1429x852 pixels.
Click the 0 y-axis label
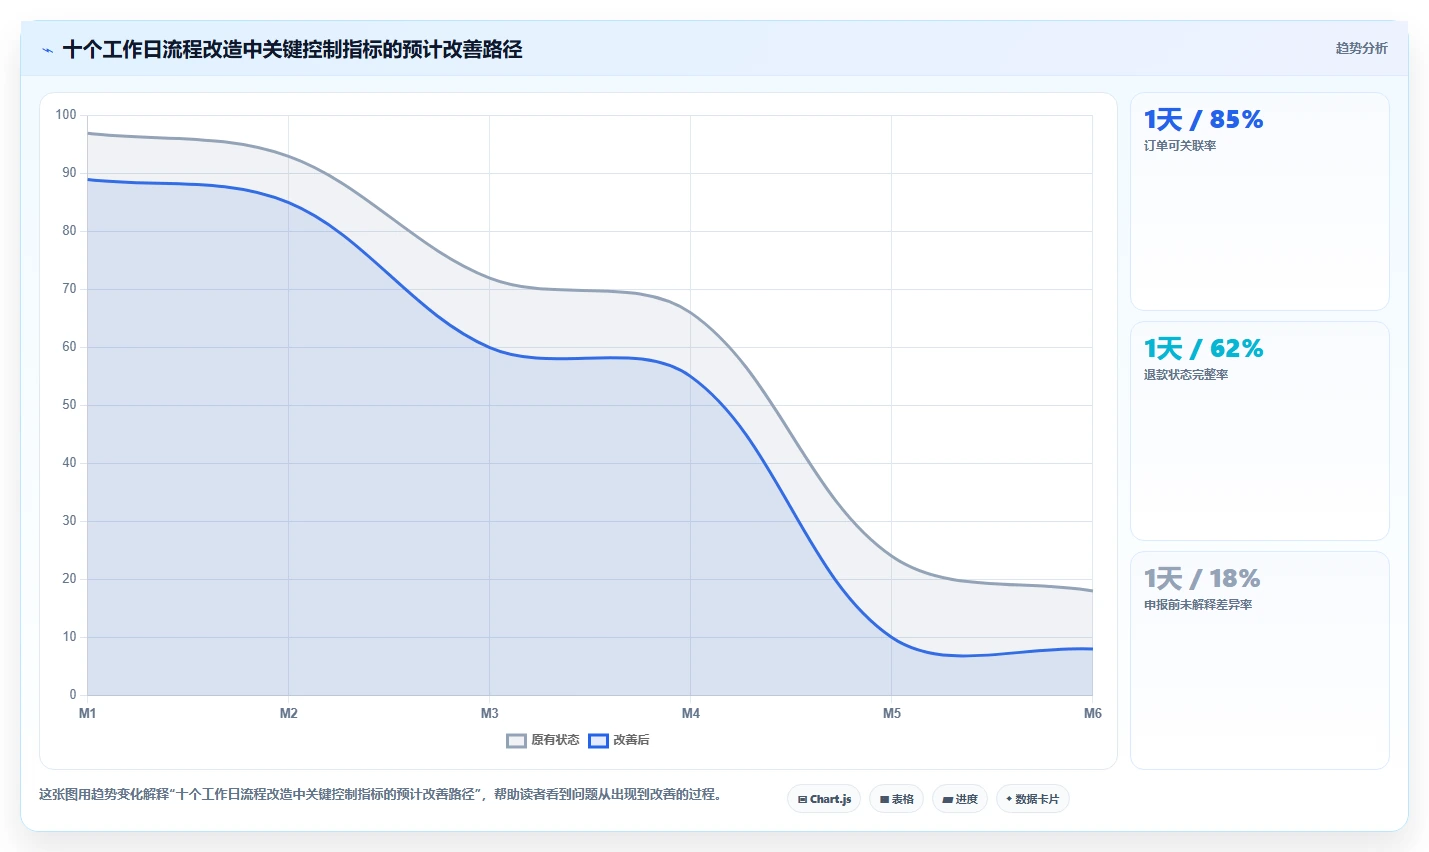(73, 695)
